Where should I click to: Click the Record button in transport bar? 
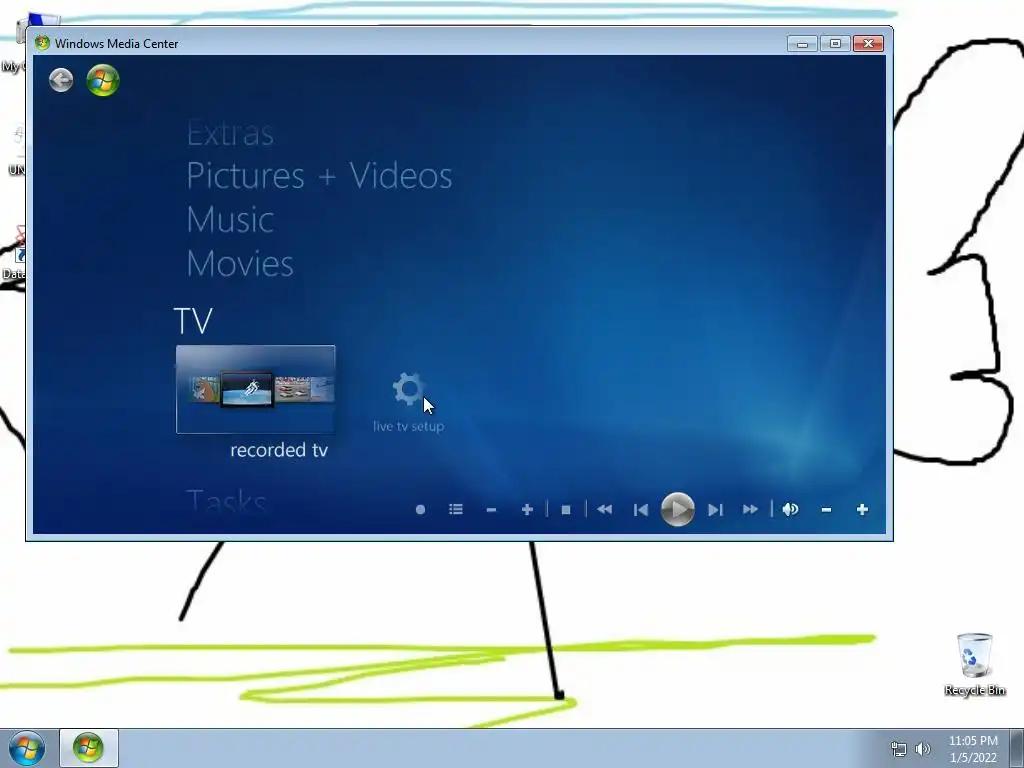(x=421, y=509)
